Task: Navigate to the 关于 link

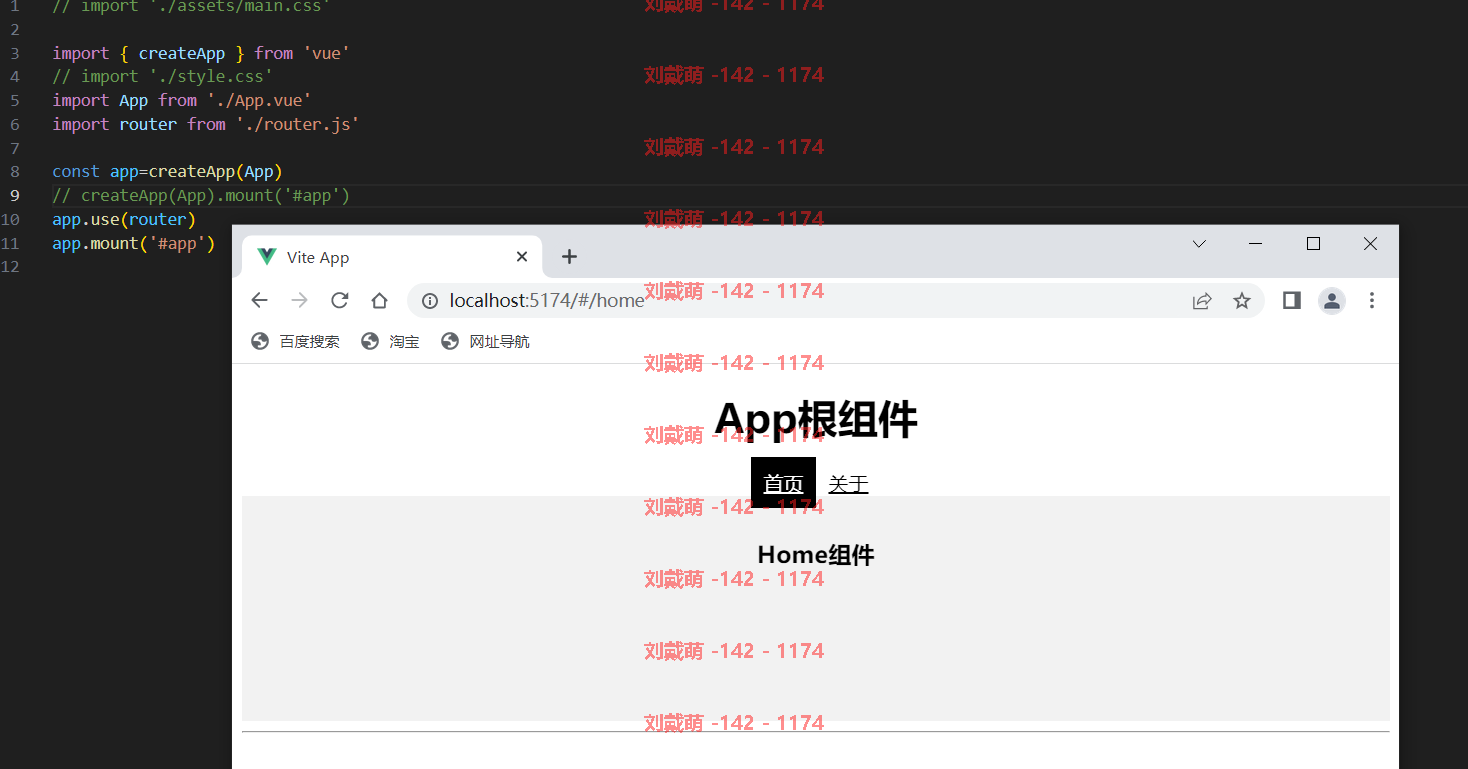Action: click(x=848, y=484)
